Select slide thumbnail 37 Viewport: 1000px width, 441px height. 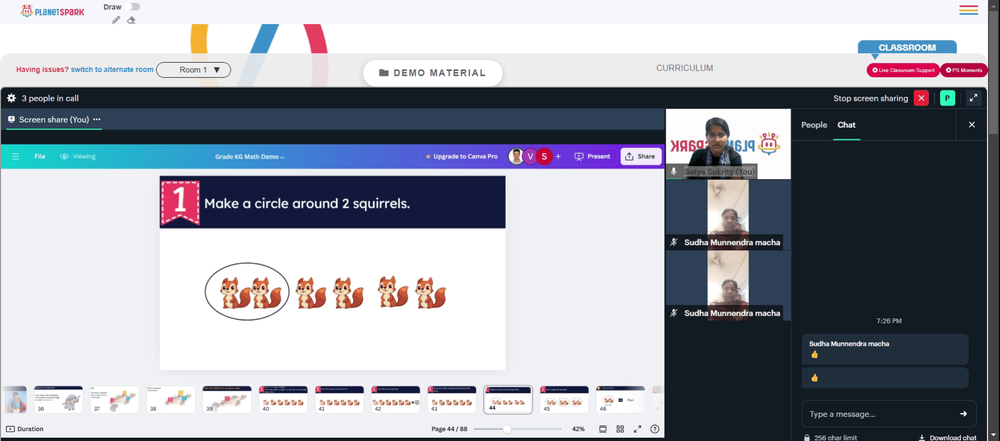[114, 400]
